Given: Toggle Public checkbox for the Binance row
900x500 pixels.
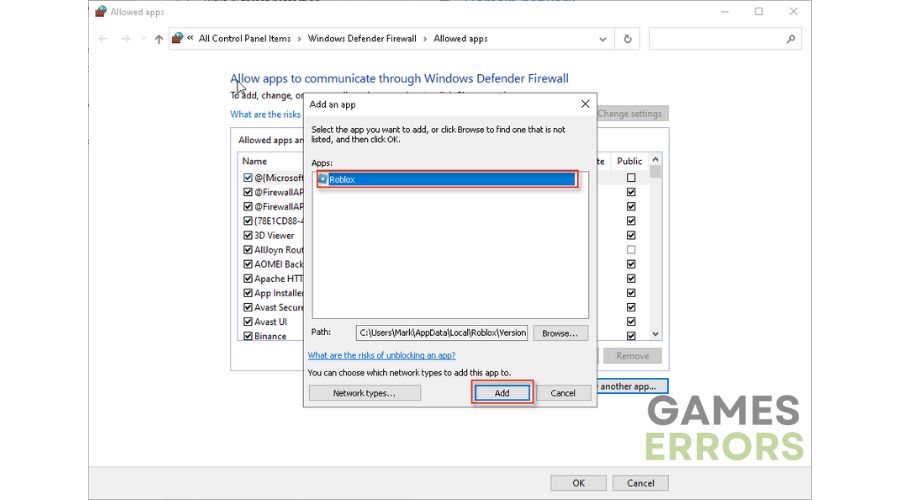Looking at the screenshot, I should pos(631,336).
